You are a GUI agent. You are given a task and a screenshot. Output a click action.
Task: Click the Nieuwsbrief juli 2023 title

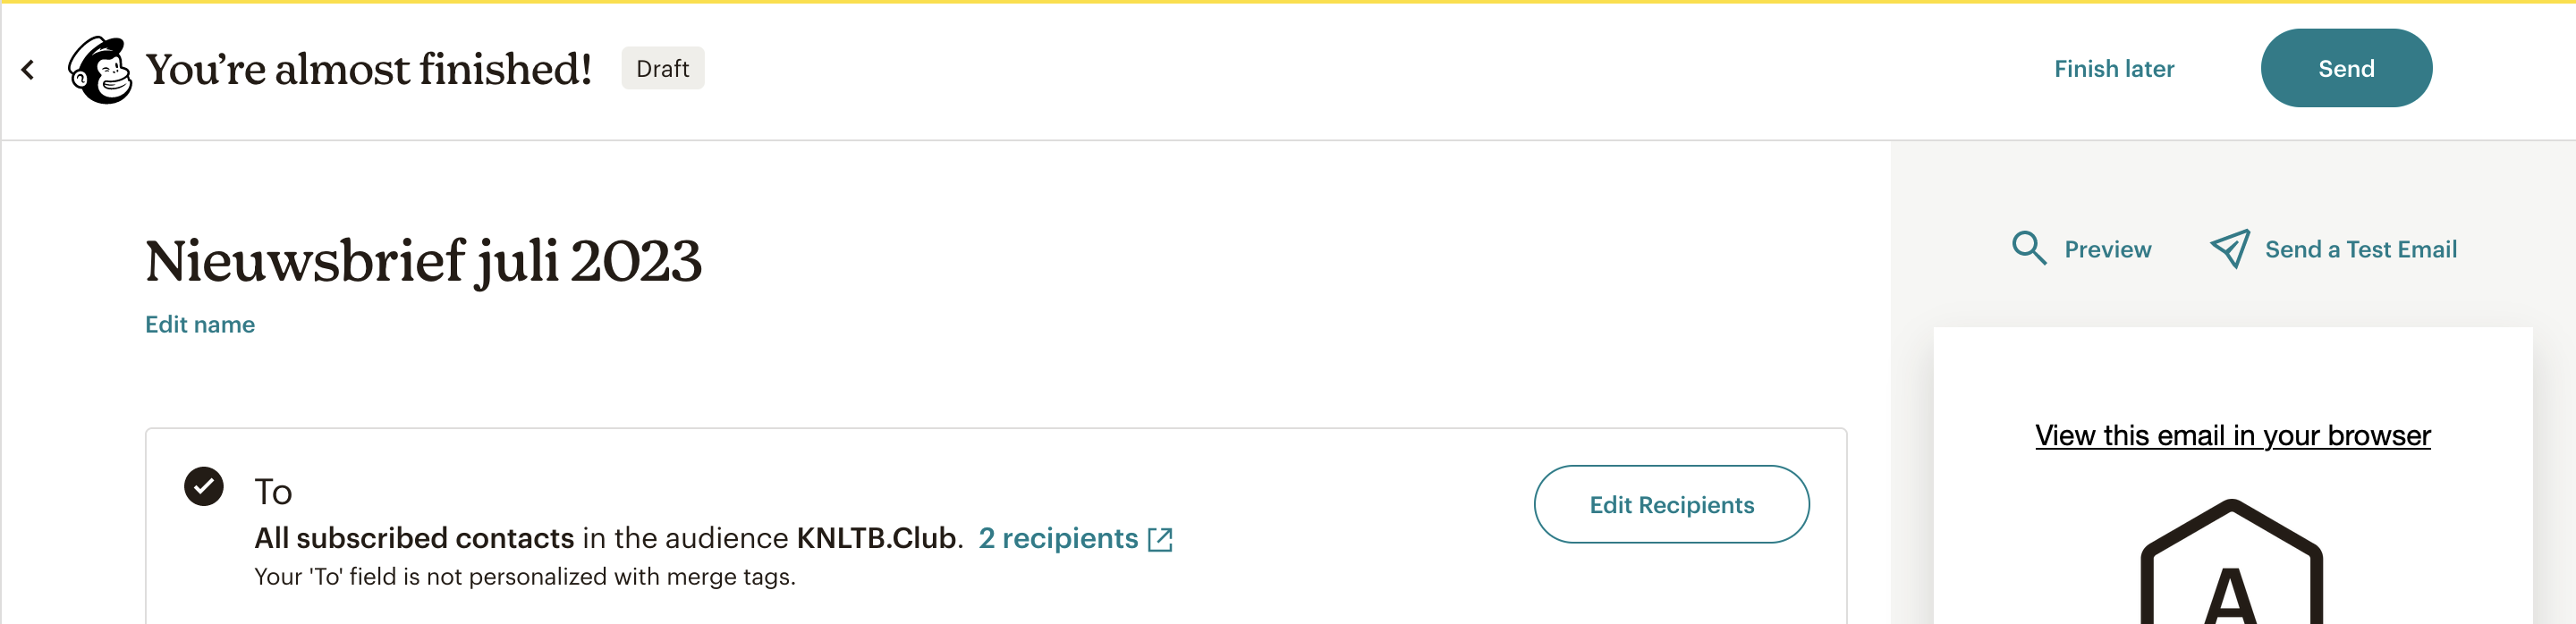pos(423,262)
